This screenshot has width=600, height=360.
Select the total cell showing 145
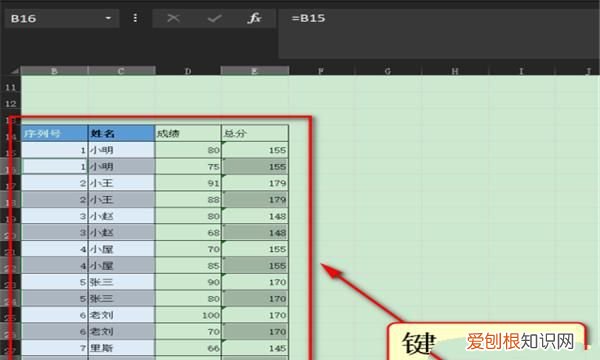[255, 348]
